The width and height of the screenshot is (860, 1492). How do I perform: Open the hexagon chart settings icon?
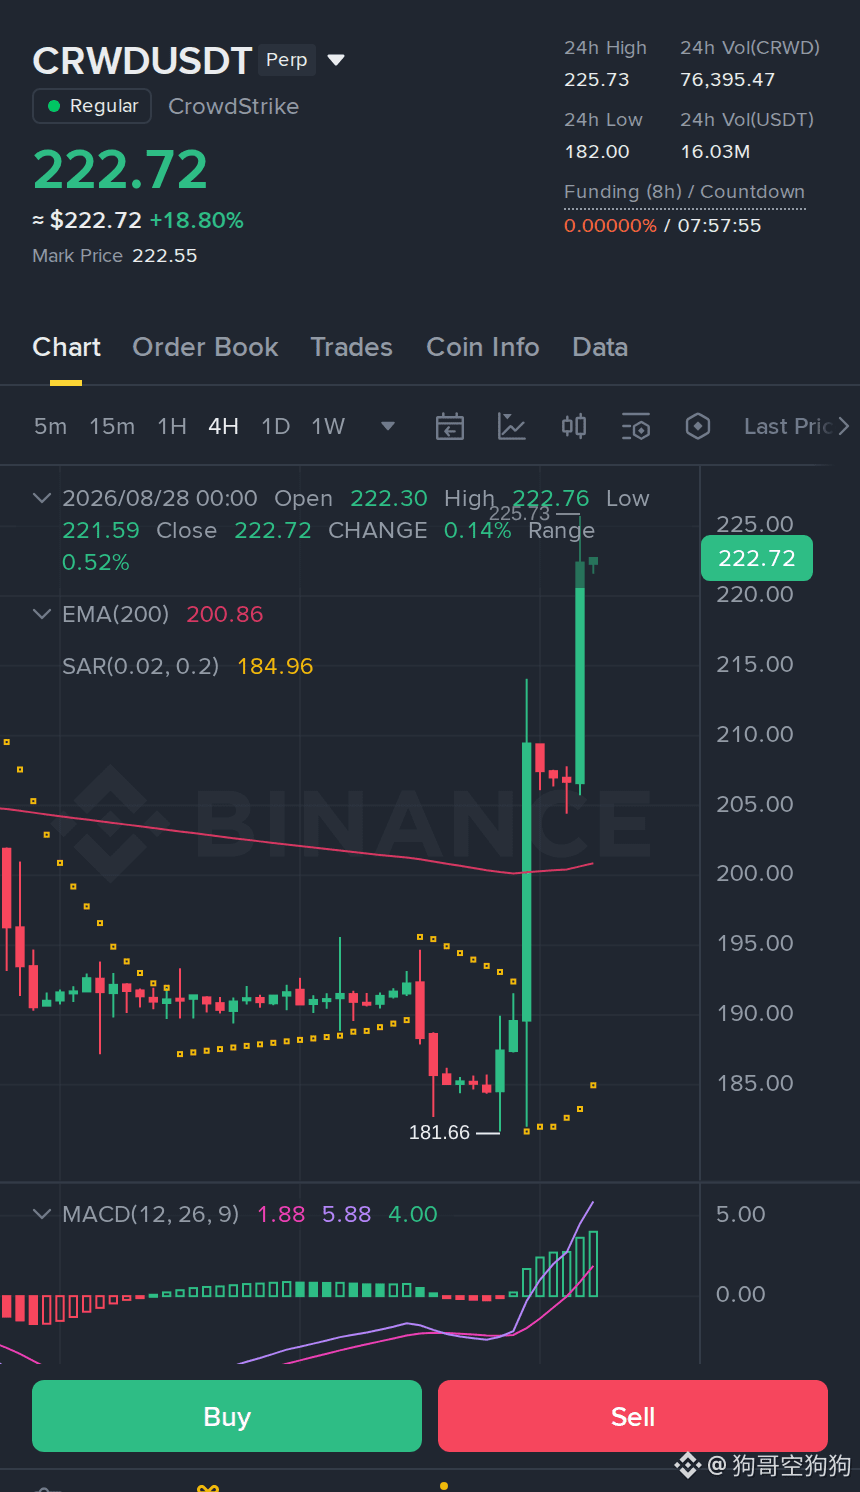click(698, 427)
